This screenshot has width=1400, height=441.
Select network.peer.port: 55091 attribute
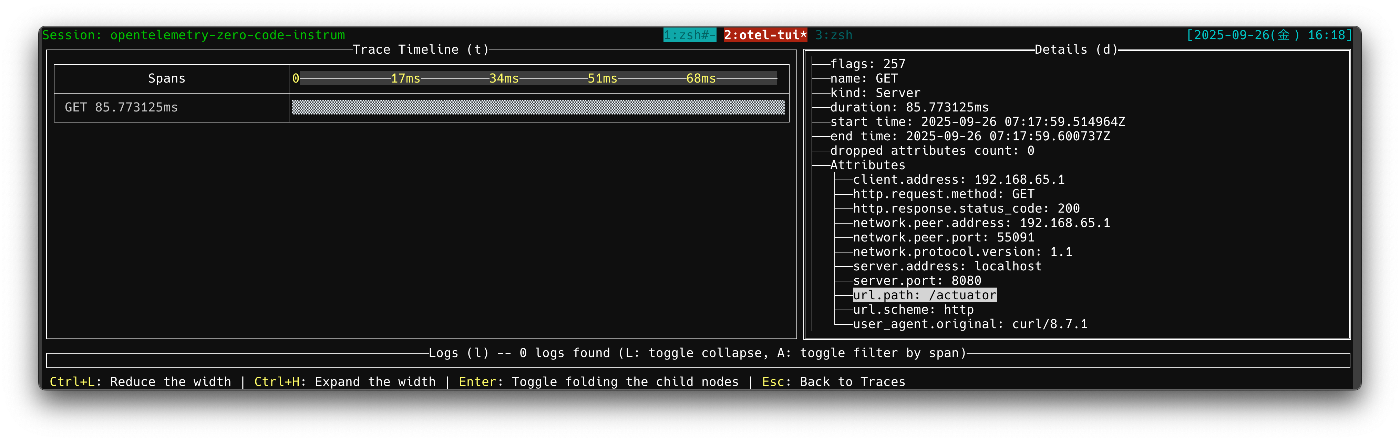(944, 238)
